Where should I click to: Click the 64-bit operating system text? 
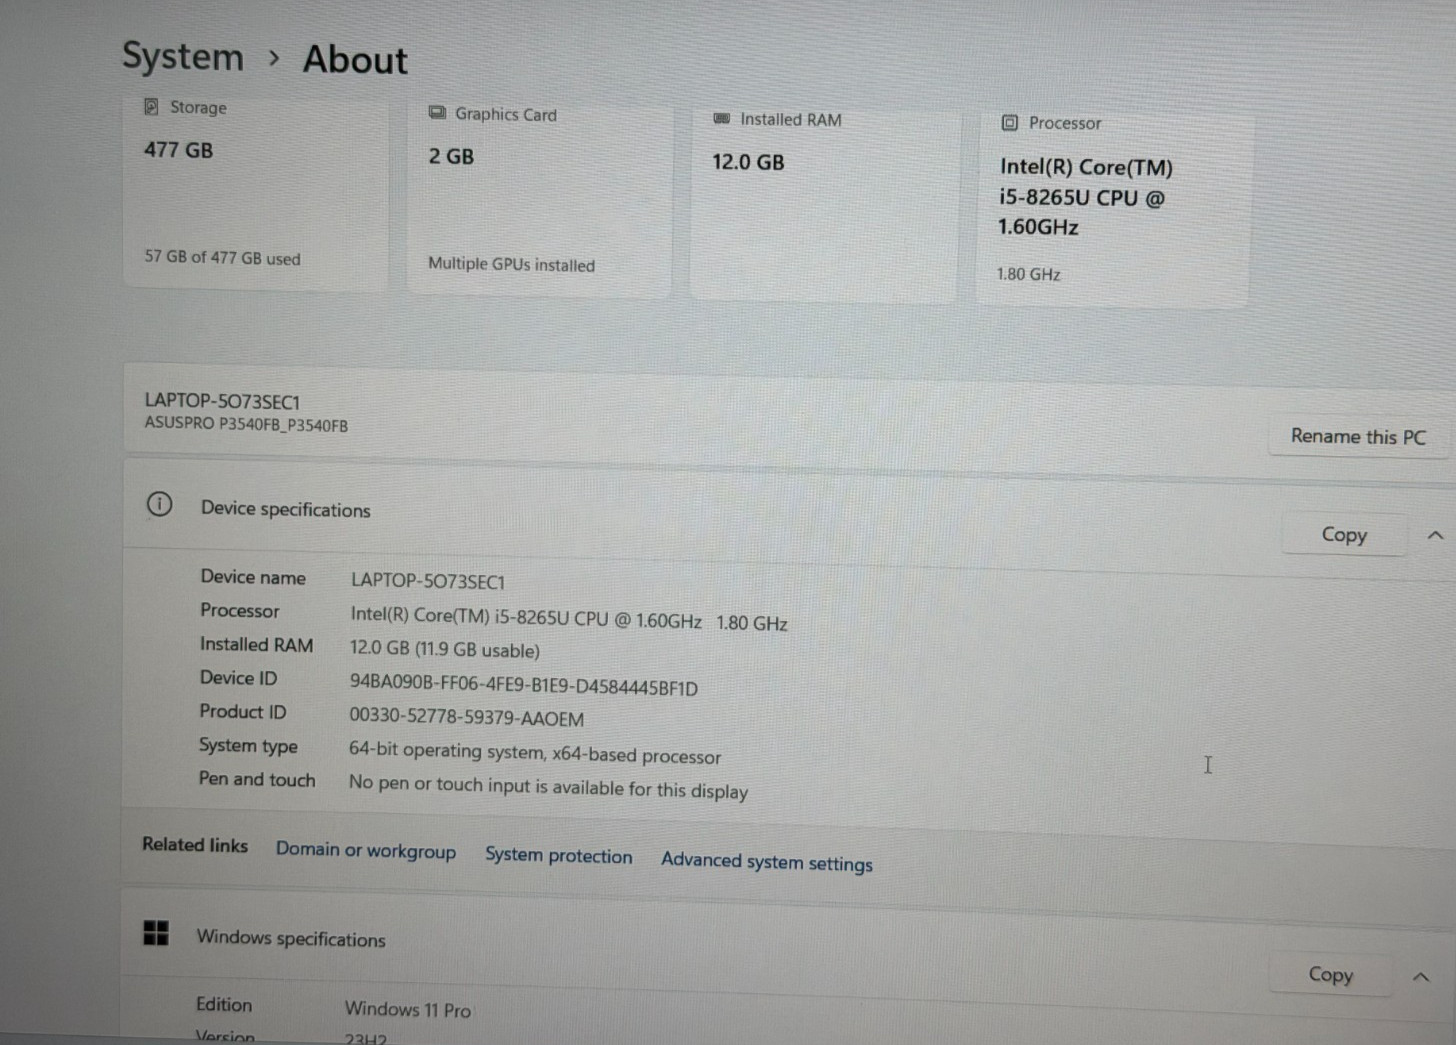535,753
